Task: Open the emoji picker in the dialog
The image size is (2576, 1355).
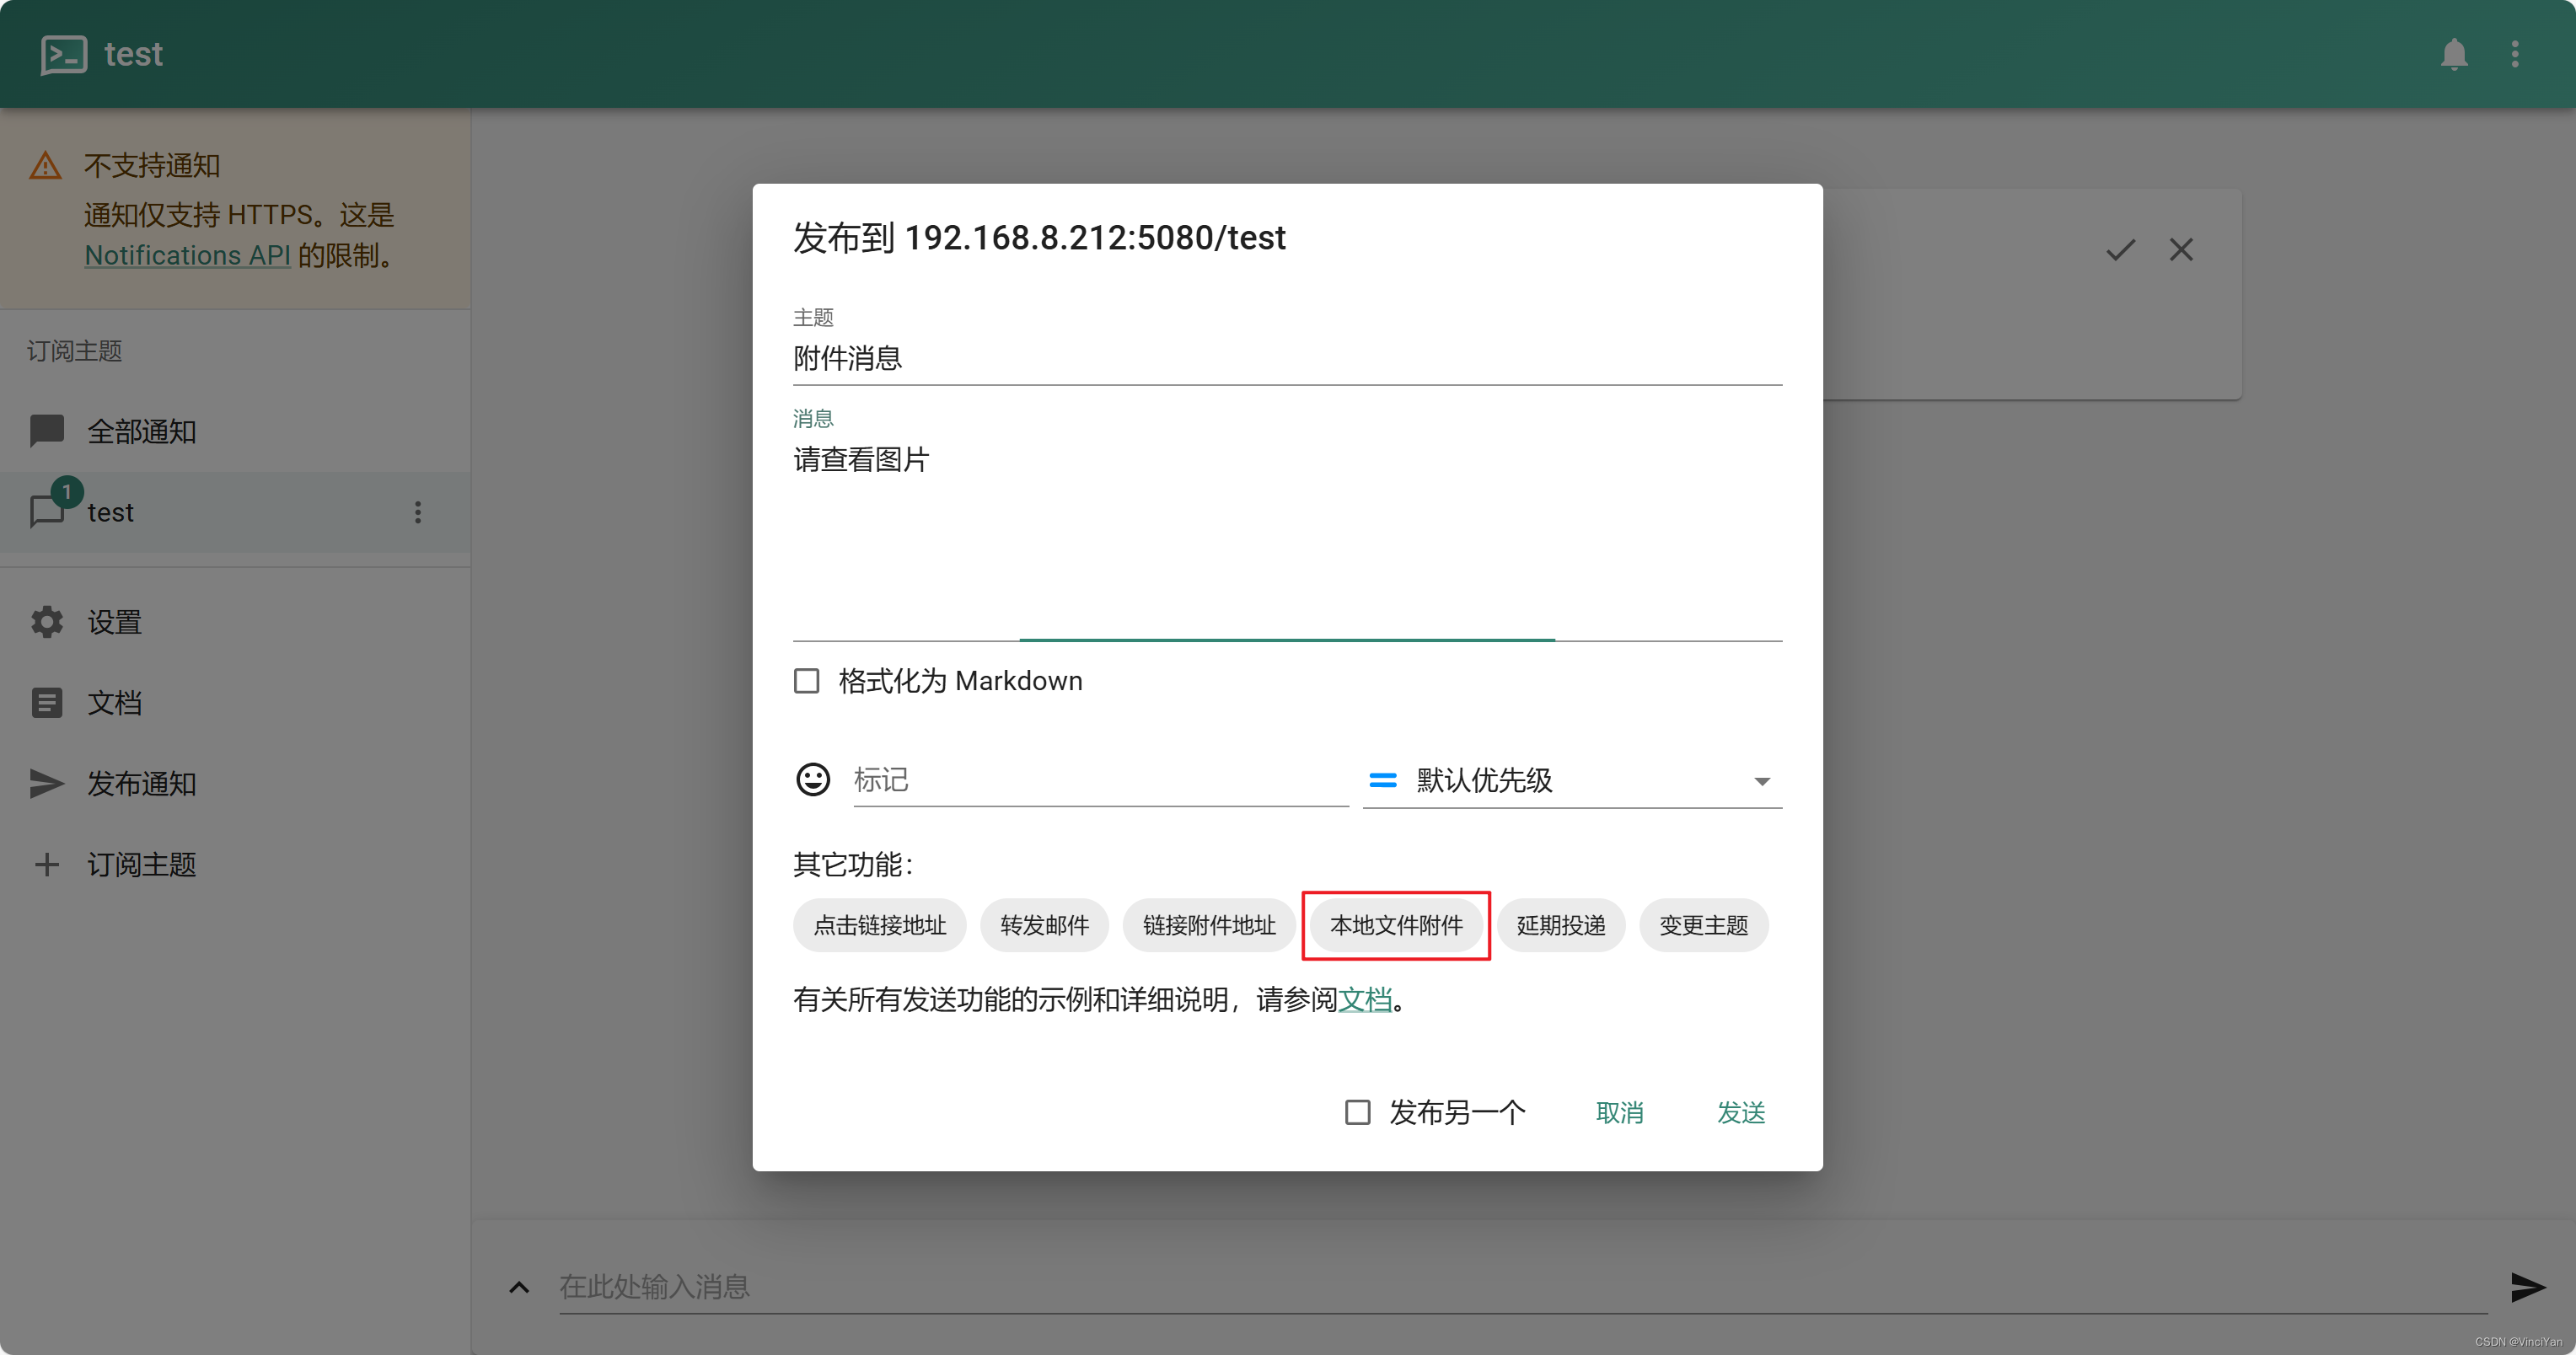Action: [x=813, y=779]
